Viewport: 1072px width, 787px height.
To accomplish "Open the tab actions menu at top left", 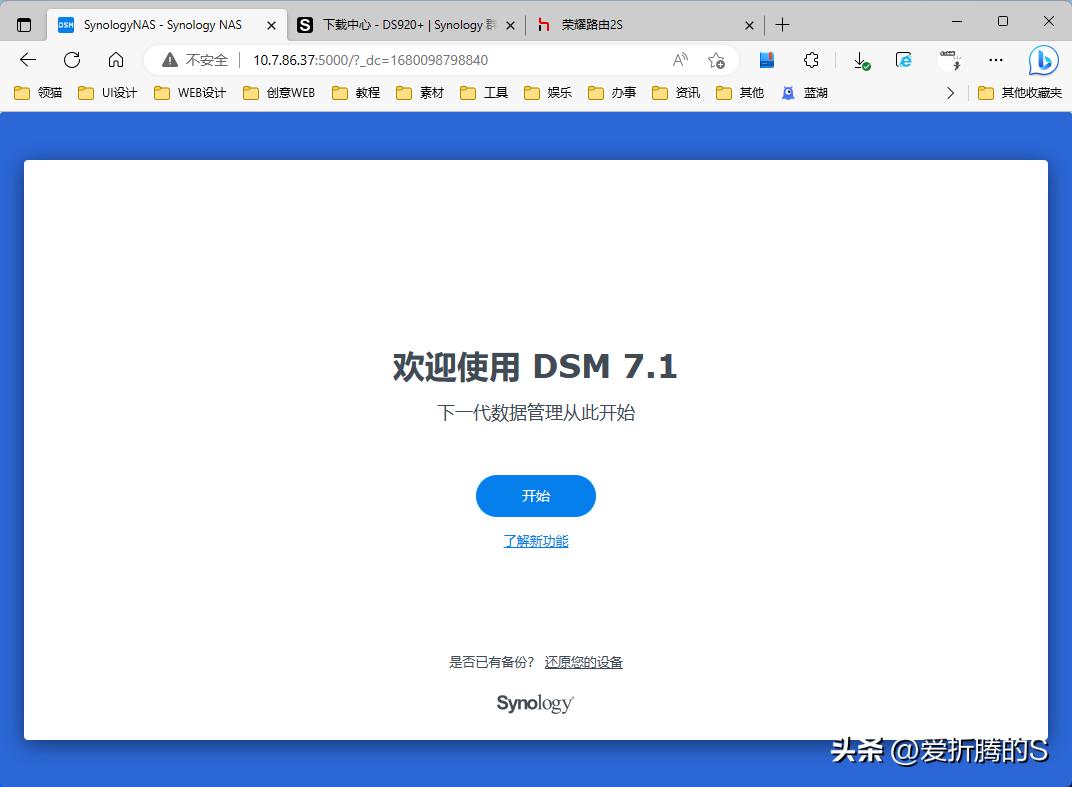I will [22, 23].
